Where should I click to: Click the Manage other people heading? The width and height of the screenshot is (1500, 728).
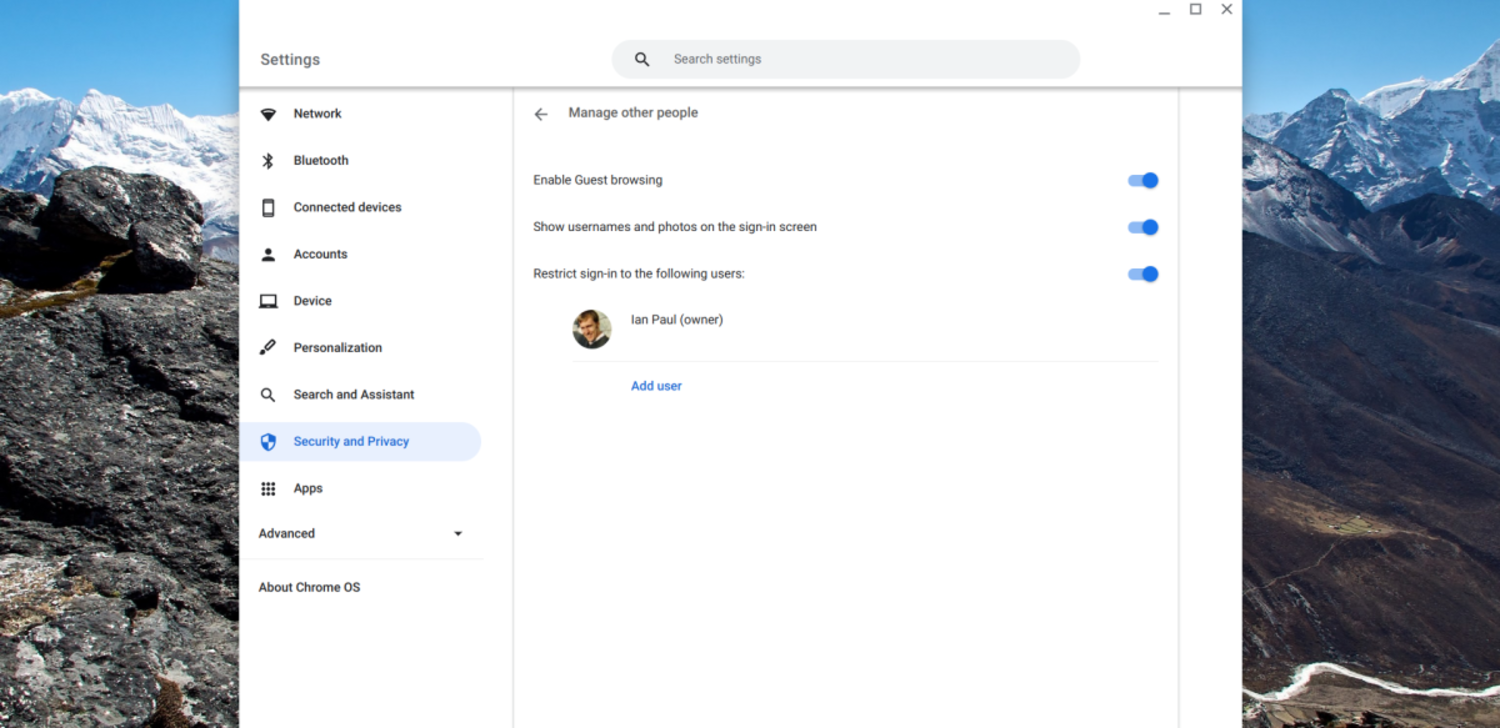tap(633, 113)
